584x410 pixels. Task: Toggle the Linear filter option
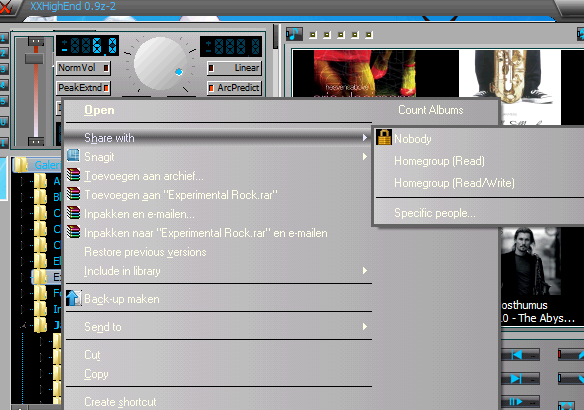(x=234, y=68)
